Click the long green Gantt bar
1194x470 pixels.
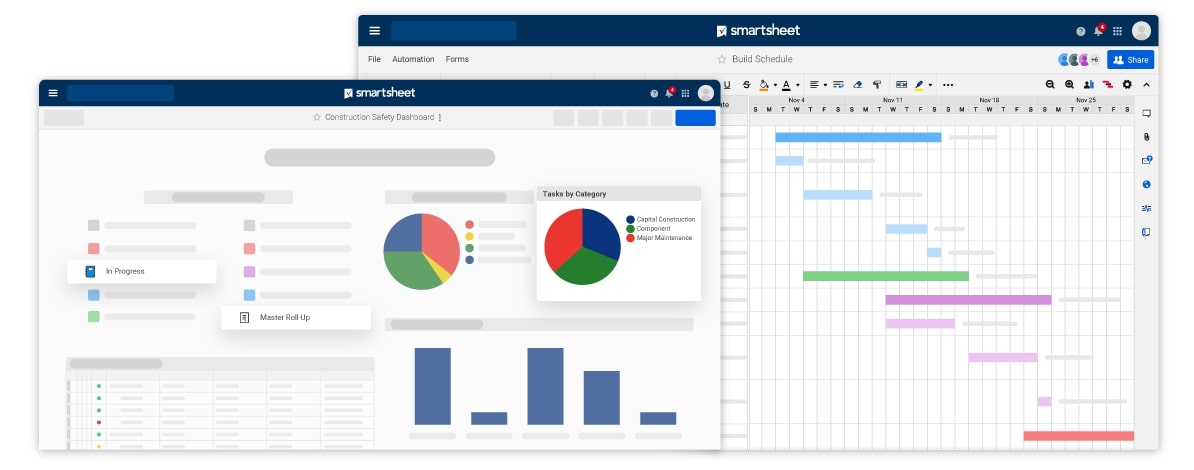[x=886, y=276]
